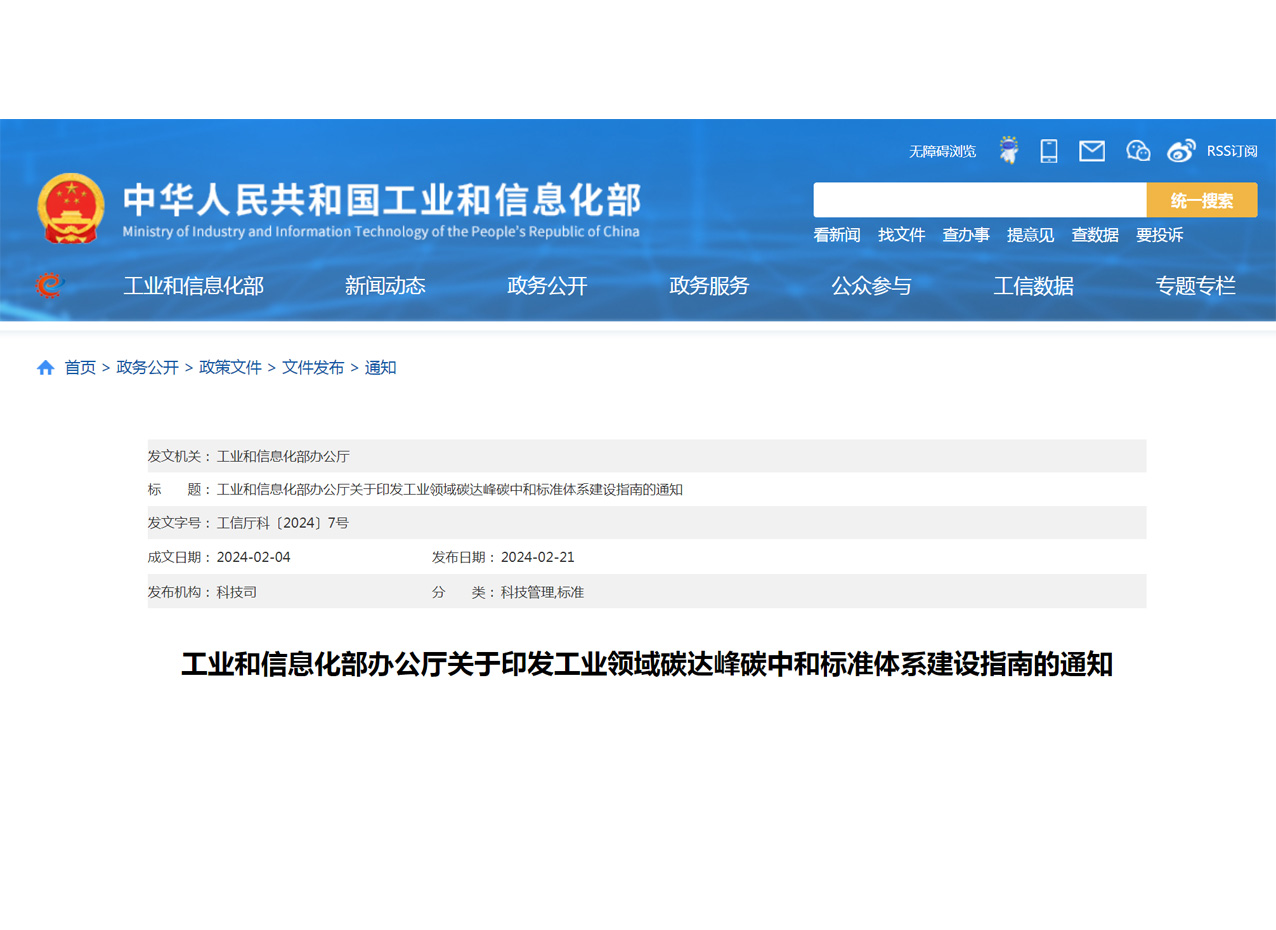Screen dimensions: 1276x930
Task: Click the national emblem logo
Action: tap(71, 208)
